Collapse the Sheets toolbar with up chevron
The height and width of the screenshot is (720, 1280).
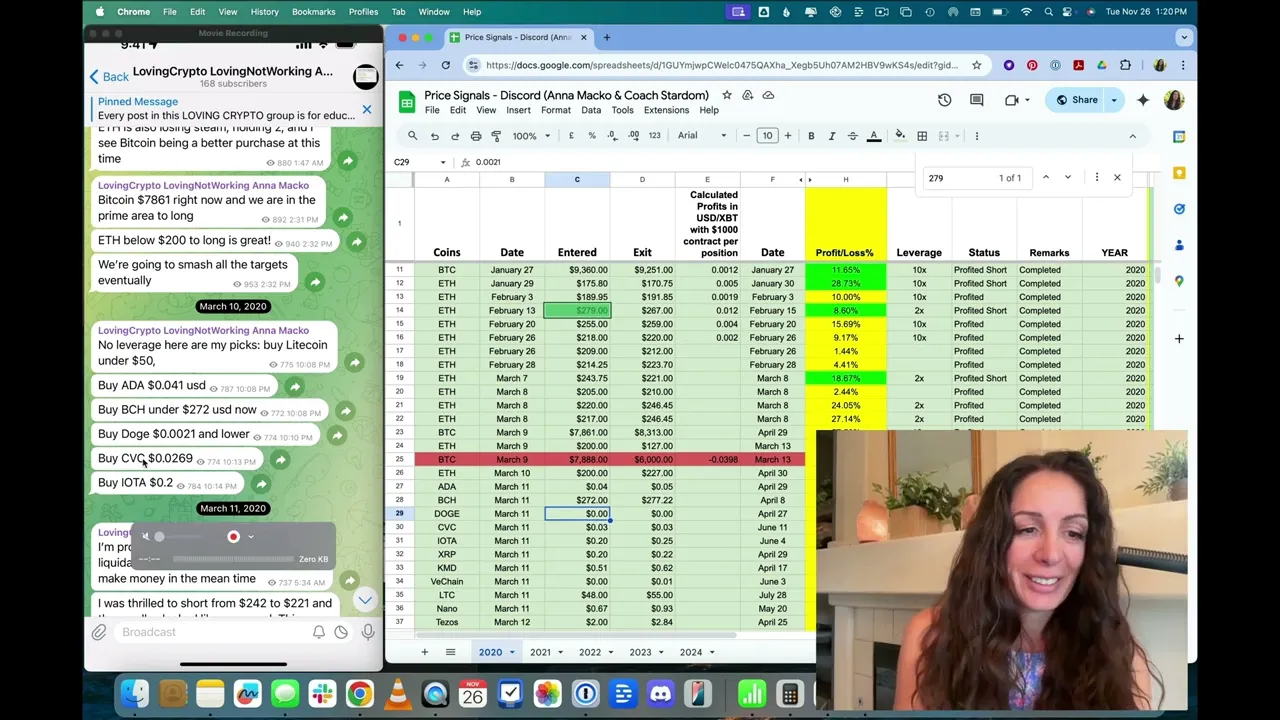[x=1132, y=136]
